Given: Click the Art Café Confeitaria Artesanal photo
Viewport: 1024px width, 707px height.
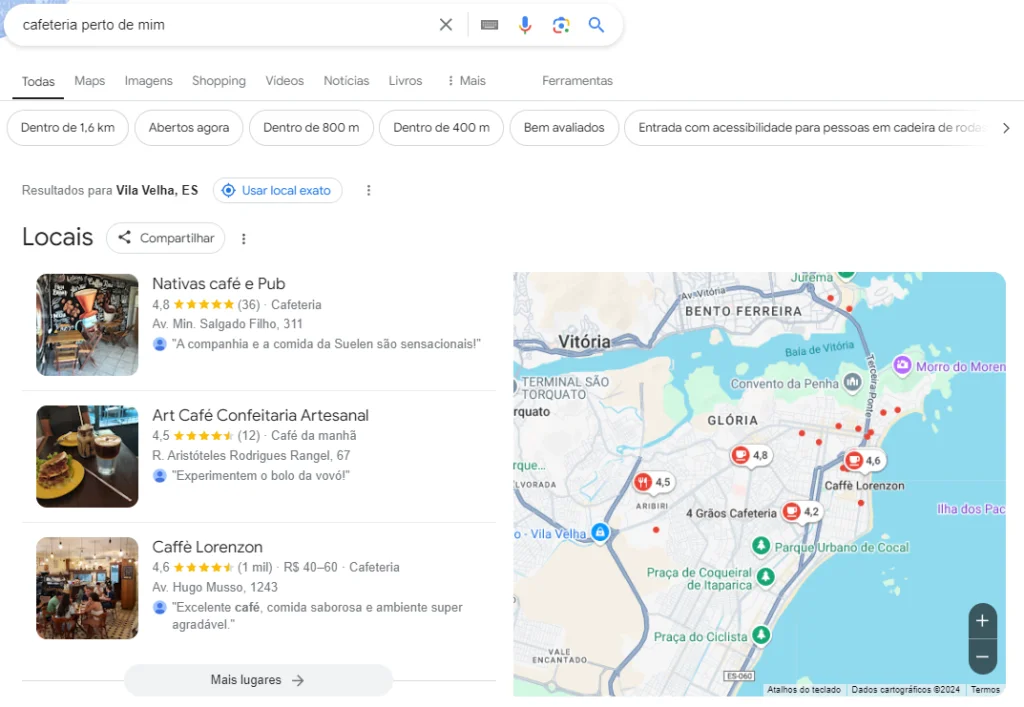Looking at the screenshot, I should pos(87,456).
